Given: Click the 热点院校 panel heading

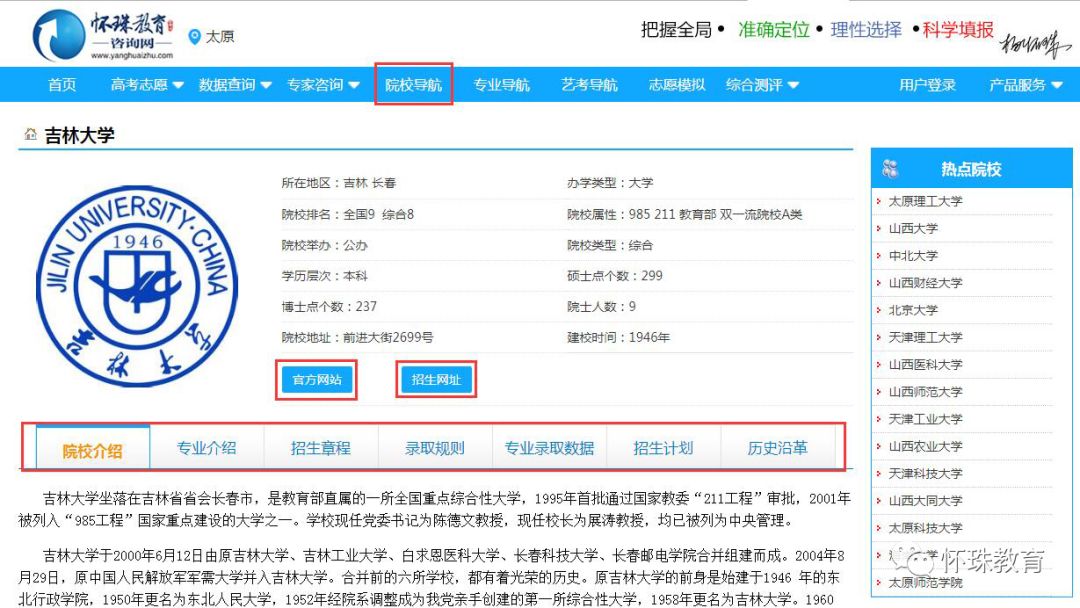Looking at the screenshot, I should pos(971,169).
